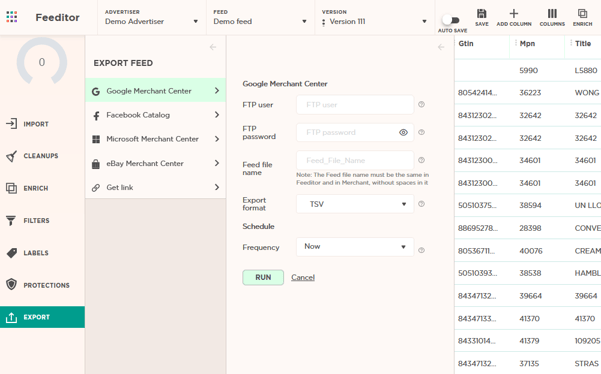Click the Enrich icon in top toolbar
601x374 pixels.
582,14
